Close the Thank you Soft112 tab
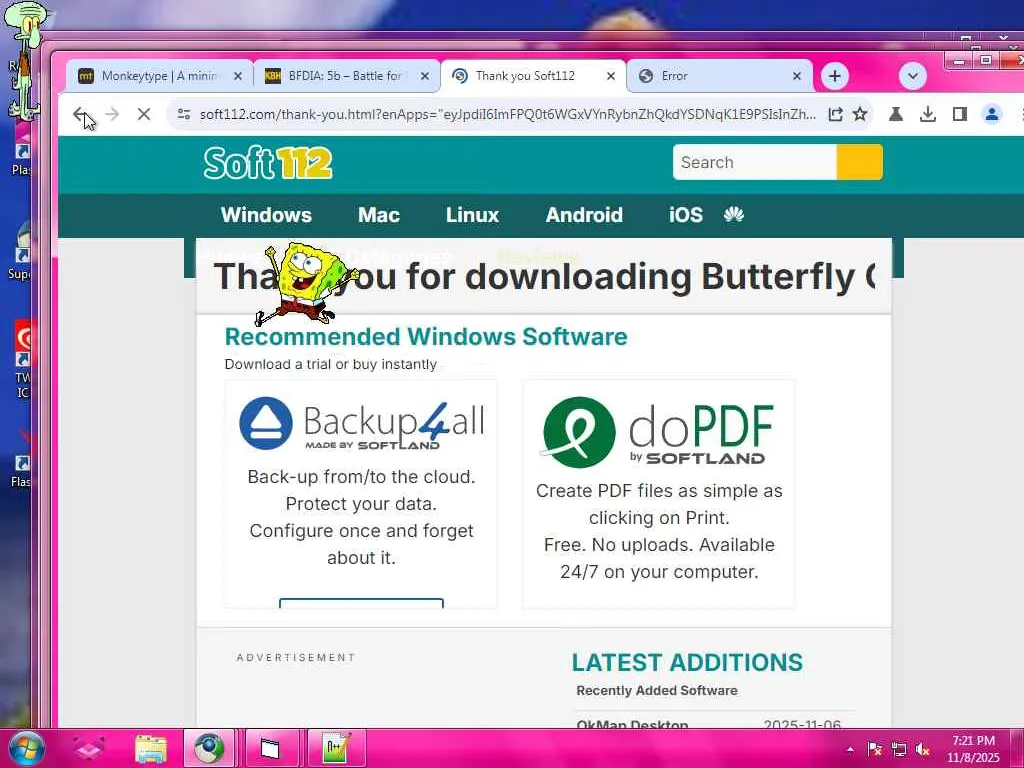 611,76
